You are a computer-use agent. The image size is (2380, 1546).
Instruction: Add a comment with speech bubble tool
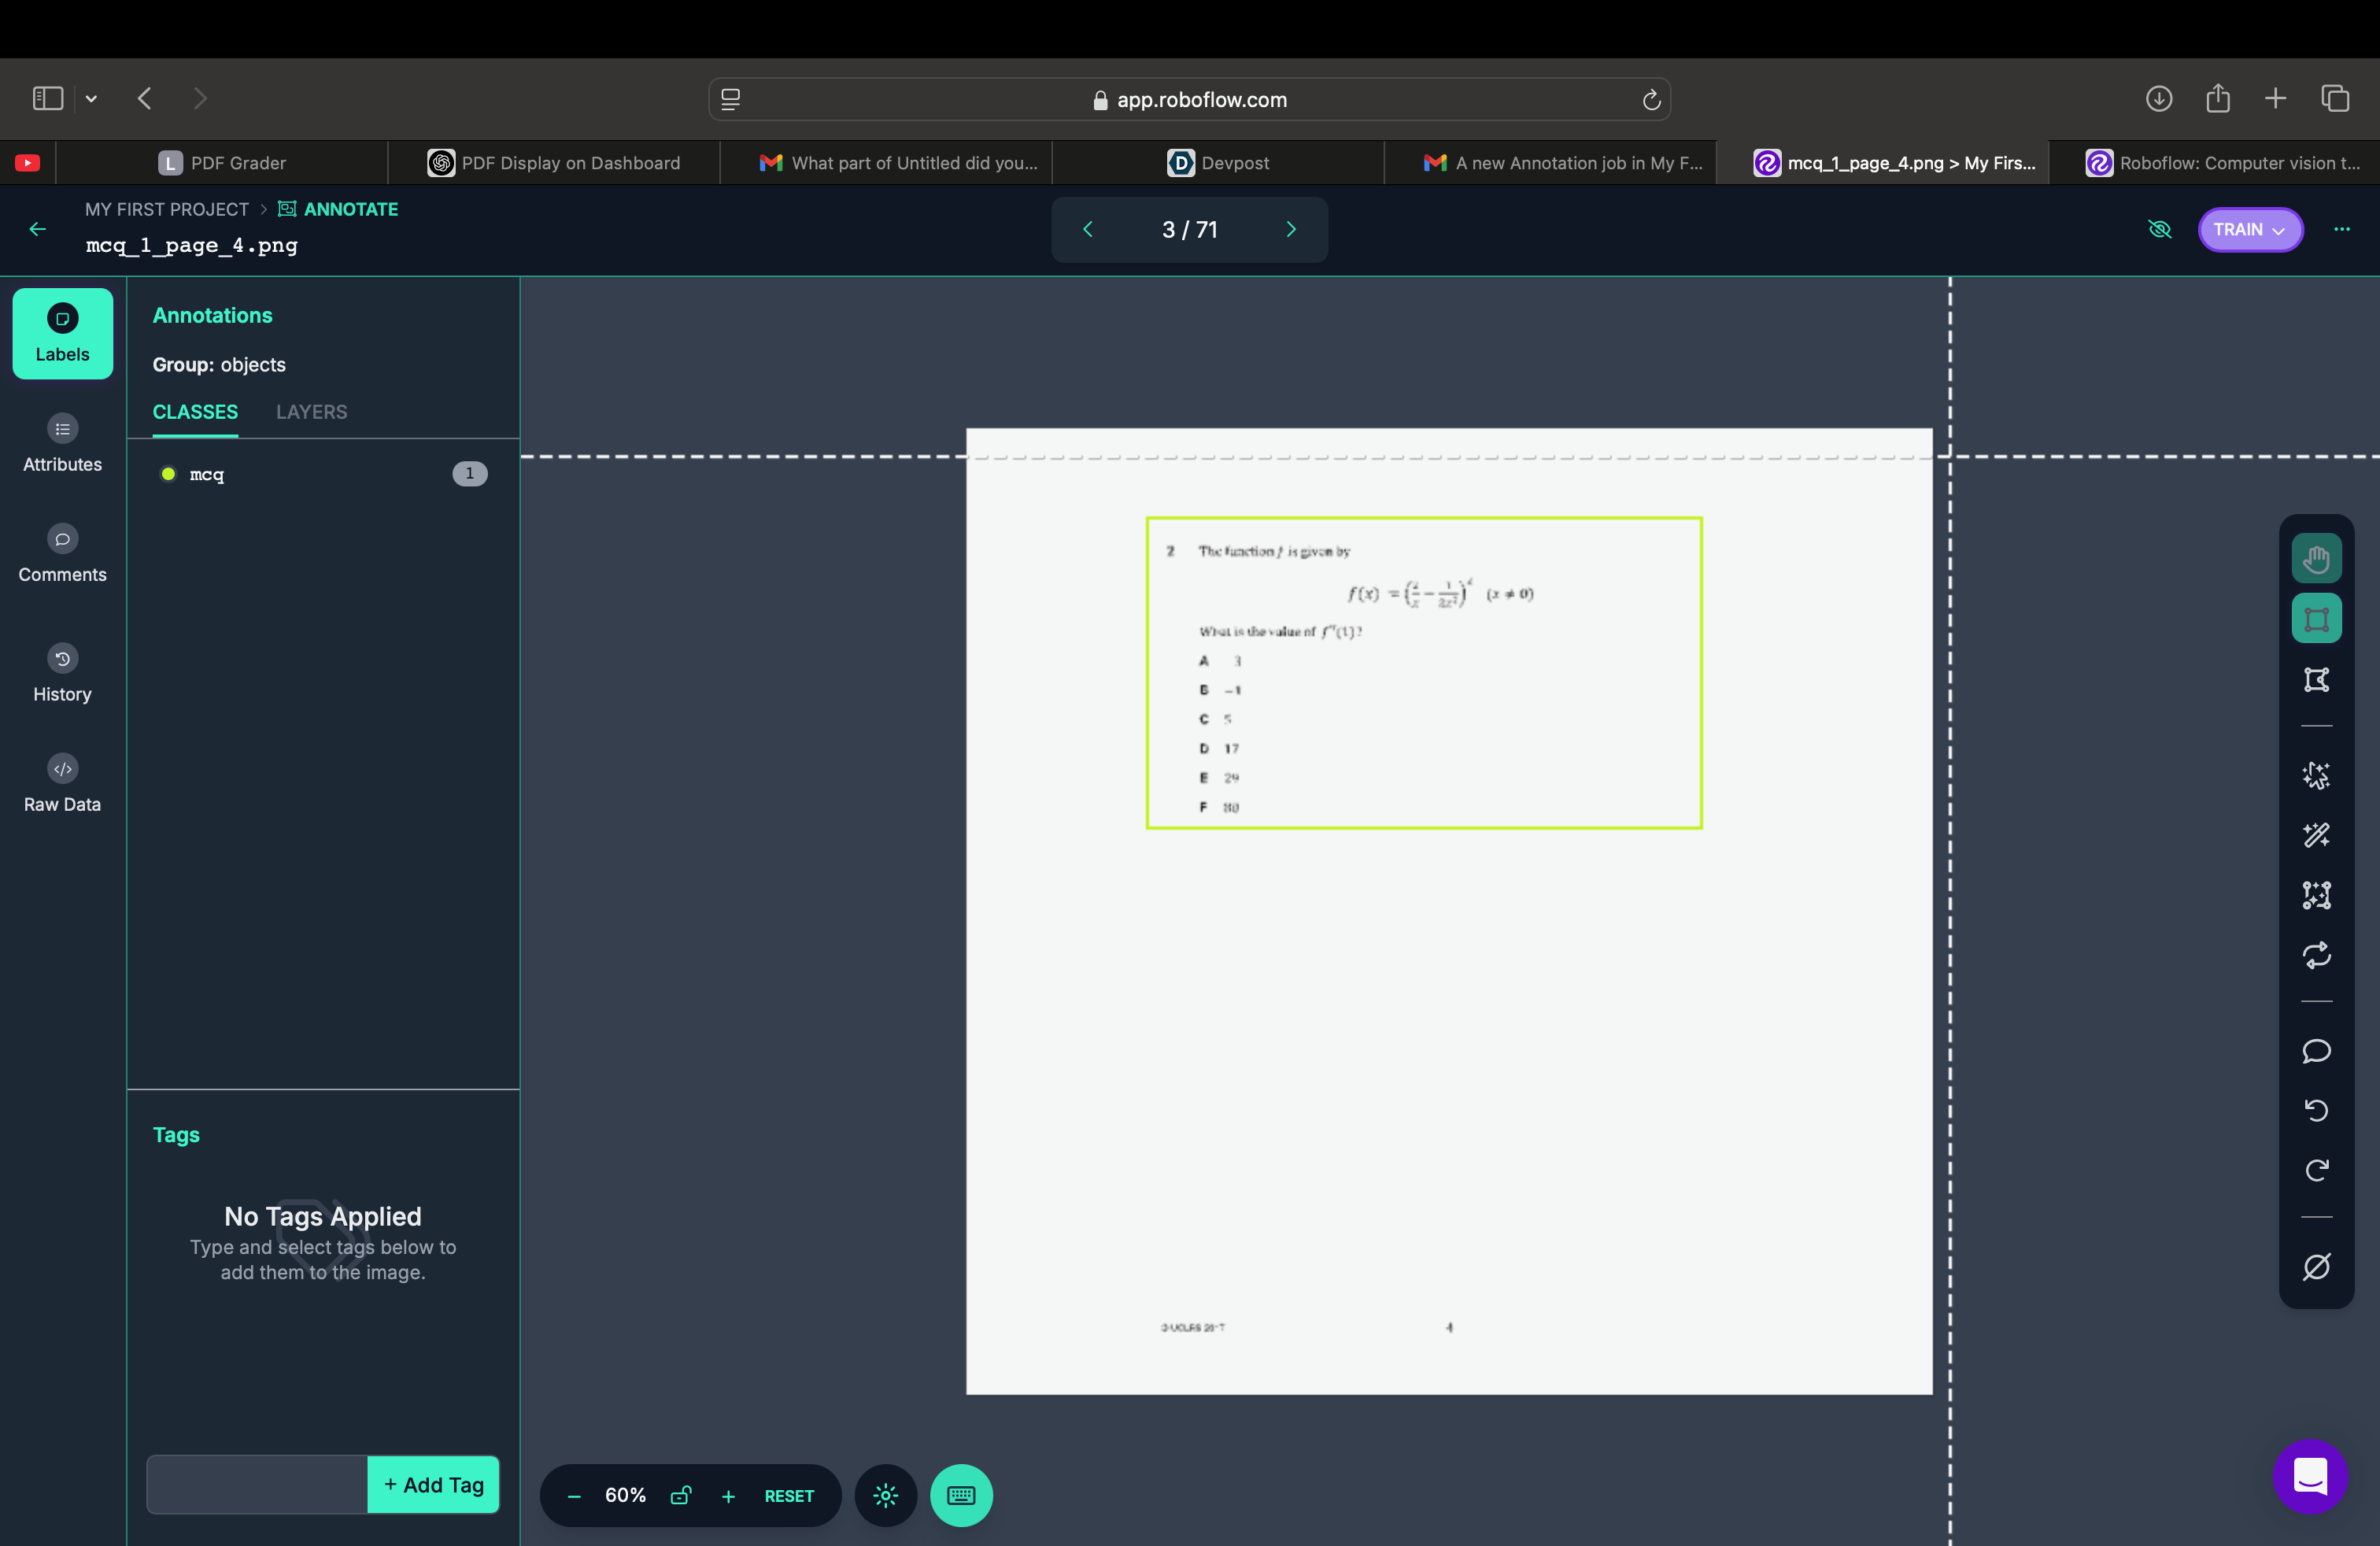[x=2316, y=1051]
